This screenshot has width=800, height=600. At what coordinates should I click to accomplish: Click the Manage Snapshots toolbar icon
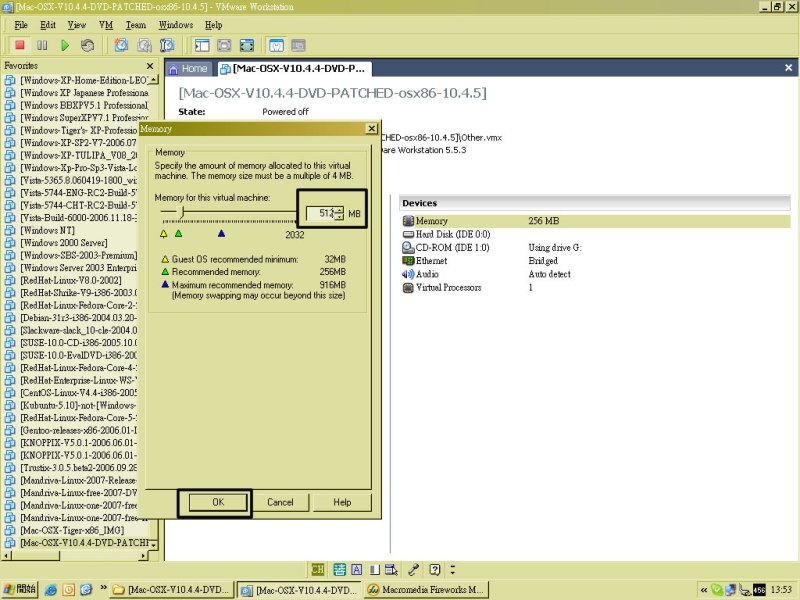click(x=167, y=45)
